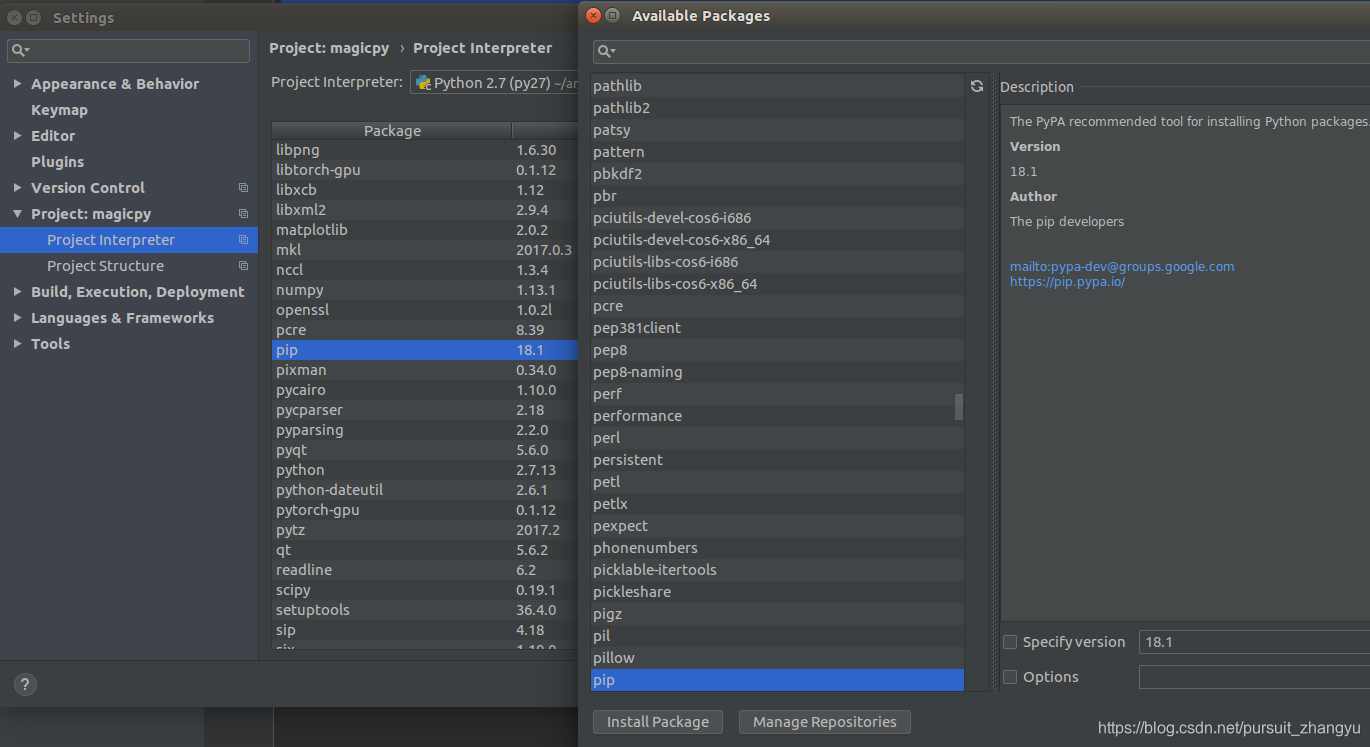Image resolution: width=1370 pixels, height=747 pixels.
Task: Select Plugins in settings tree
Action: click(x=57, y=162)
